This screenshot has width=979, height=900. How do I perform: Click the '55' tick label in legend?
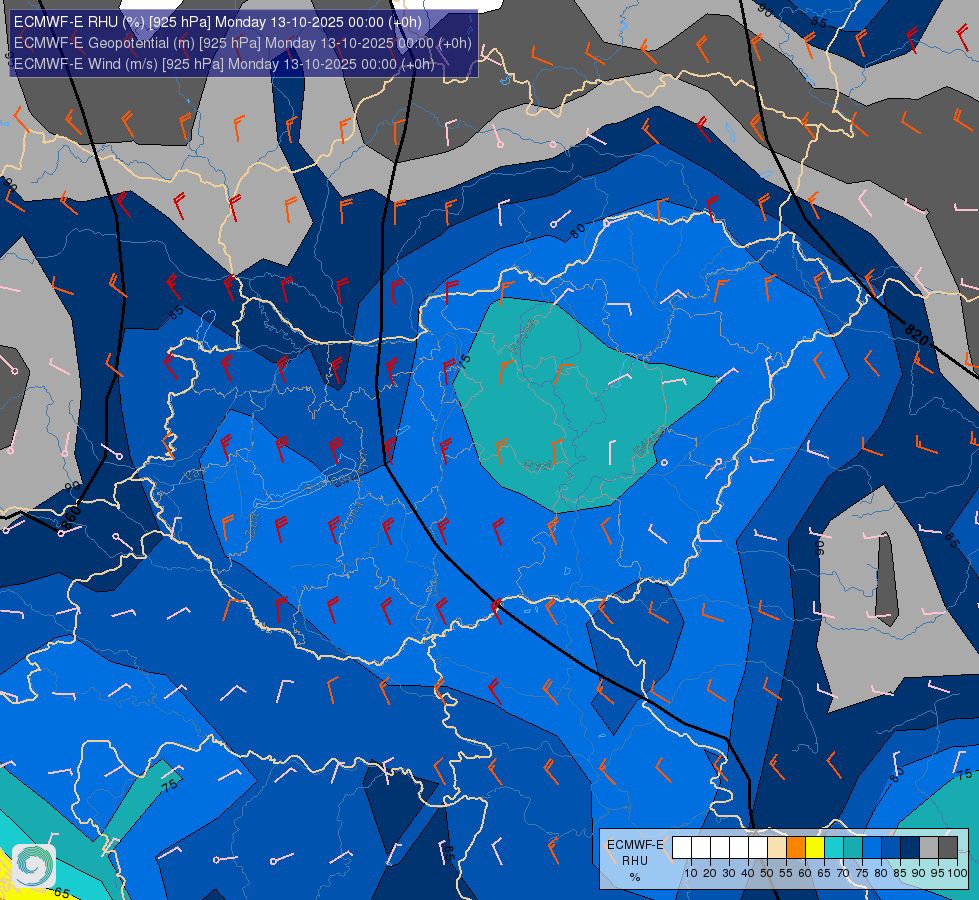pyautogui.click(x=786, y=873)
